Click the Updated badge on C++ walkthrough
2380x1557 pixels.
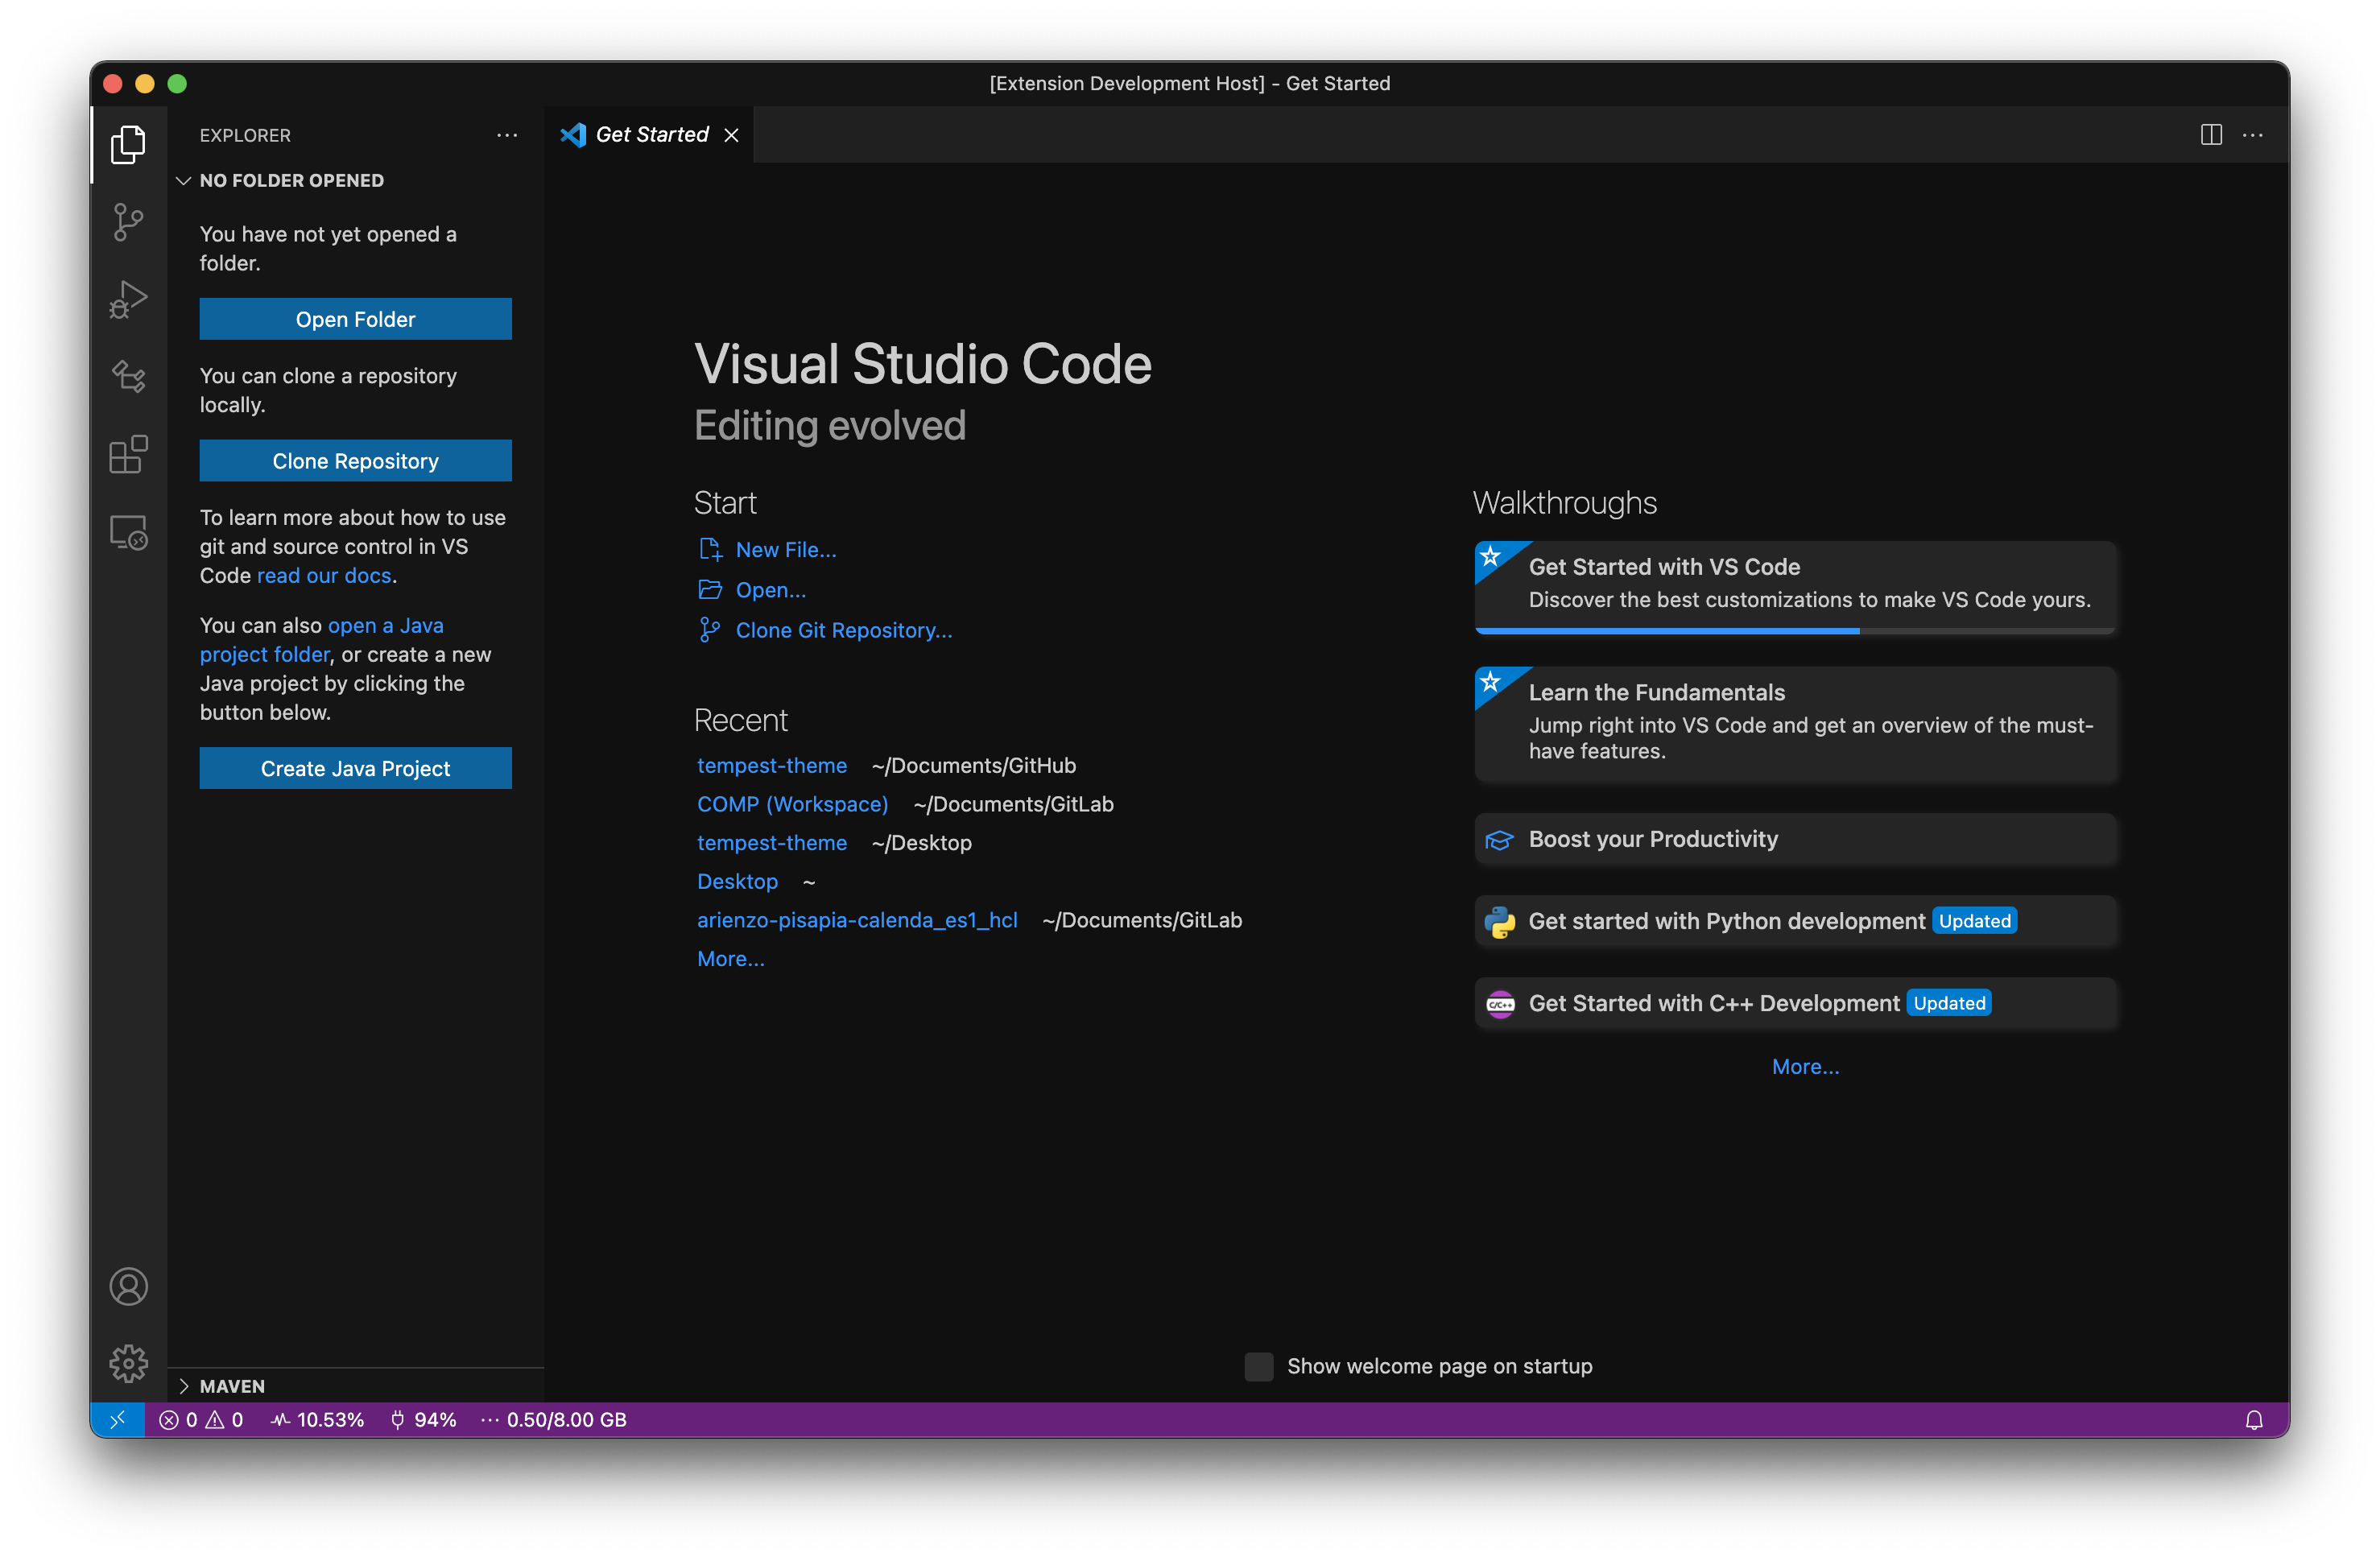1949,1003
